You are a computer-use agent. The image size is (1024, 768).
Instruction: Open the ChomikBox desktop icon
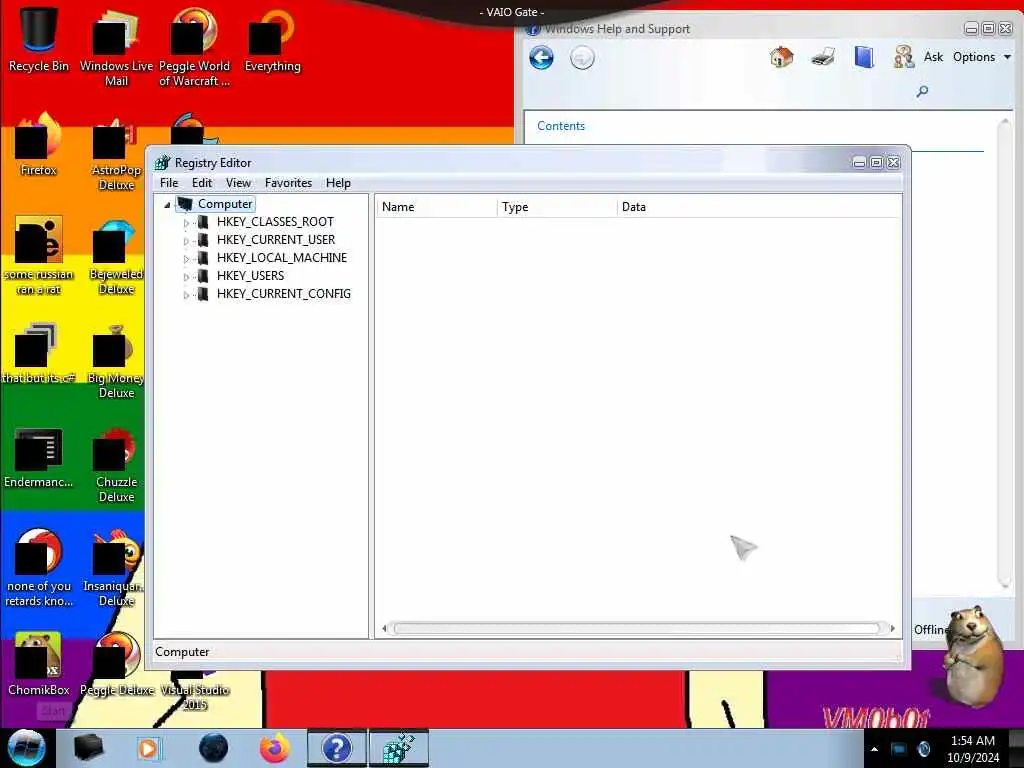coord(38,664)
